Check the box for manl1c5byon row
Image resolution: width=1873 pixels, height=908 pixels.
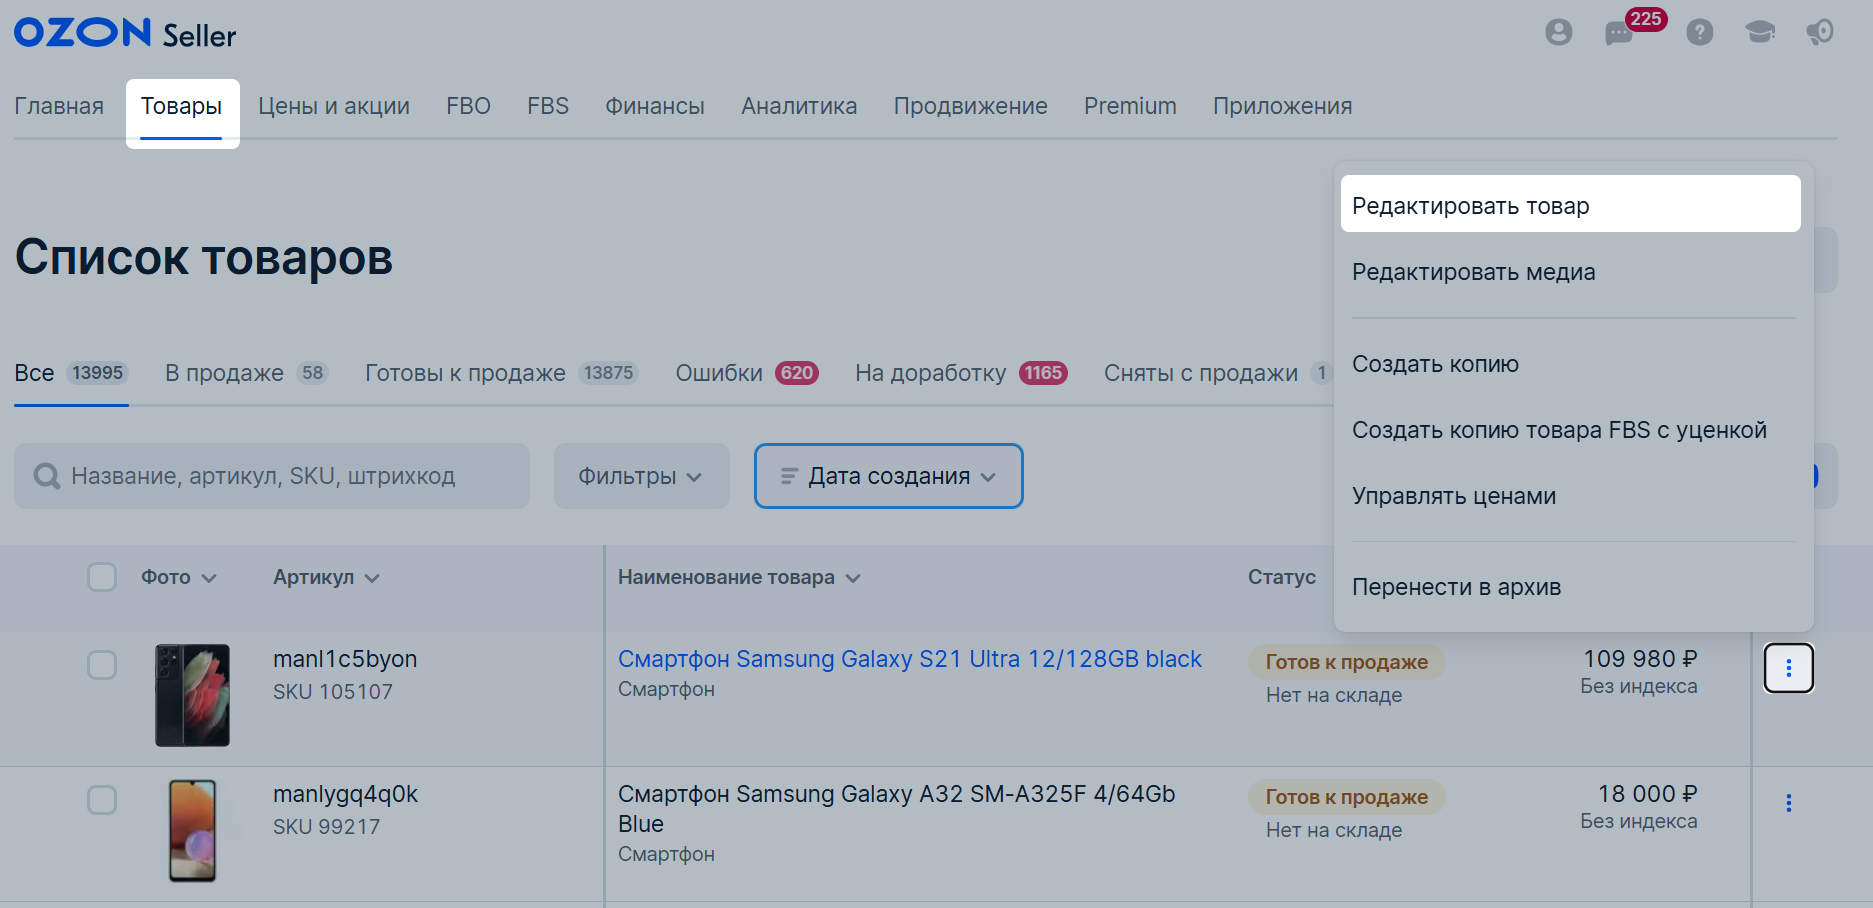102,665
